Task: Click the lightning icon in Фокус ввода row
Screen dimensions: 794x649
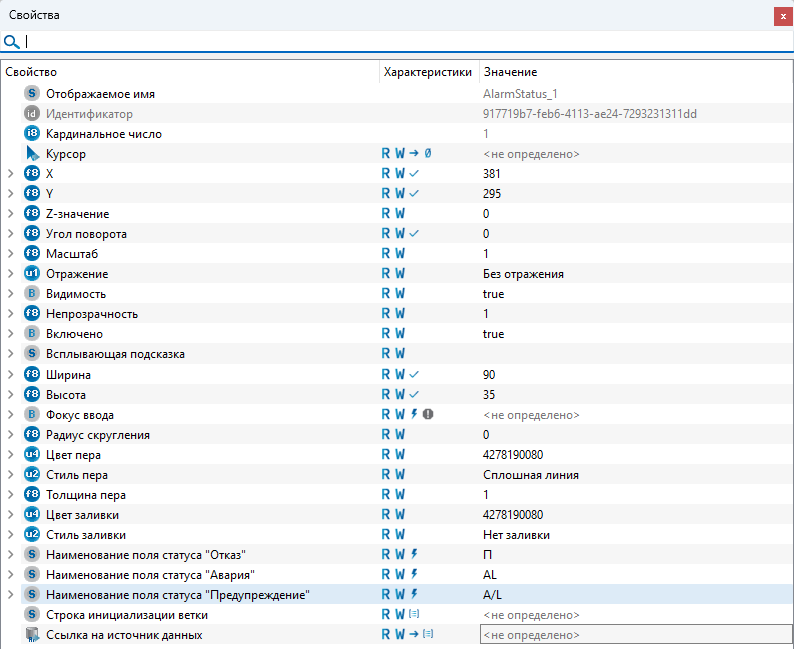Action: tap(414, 414)
